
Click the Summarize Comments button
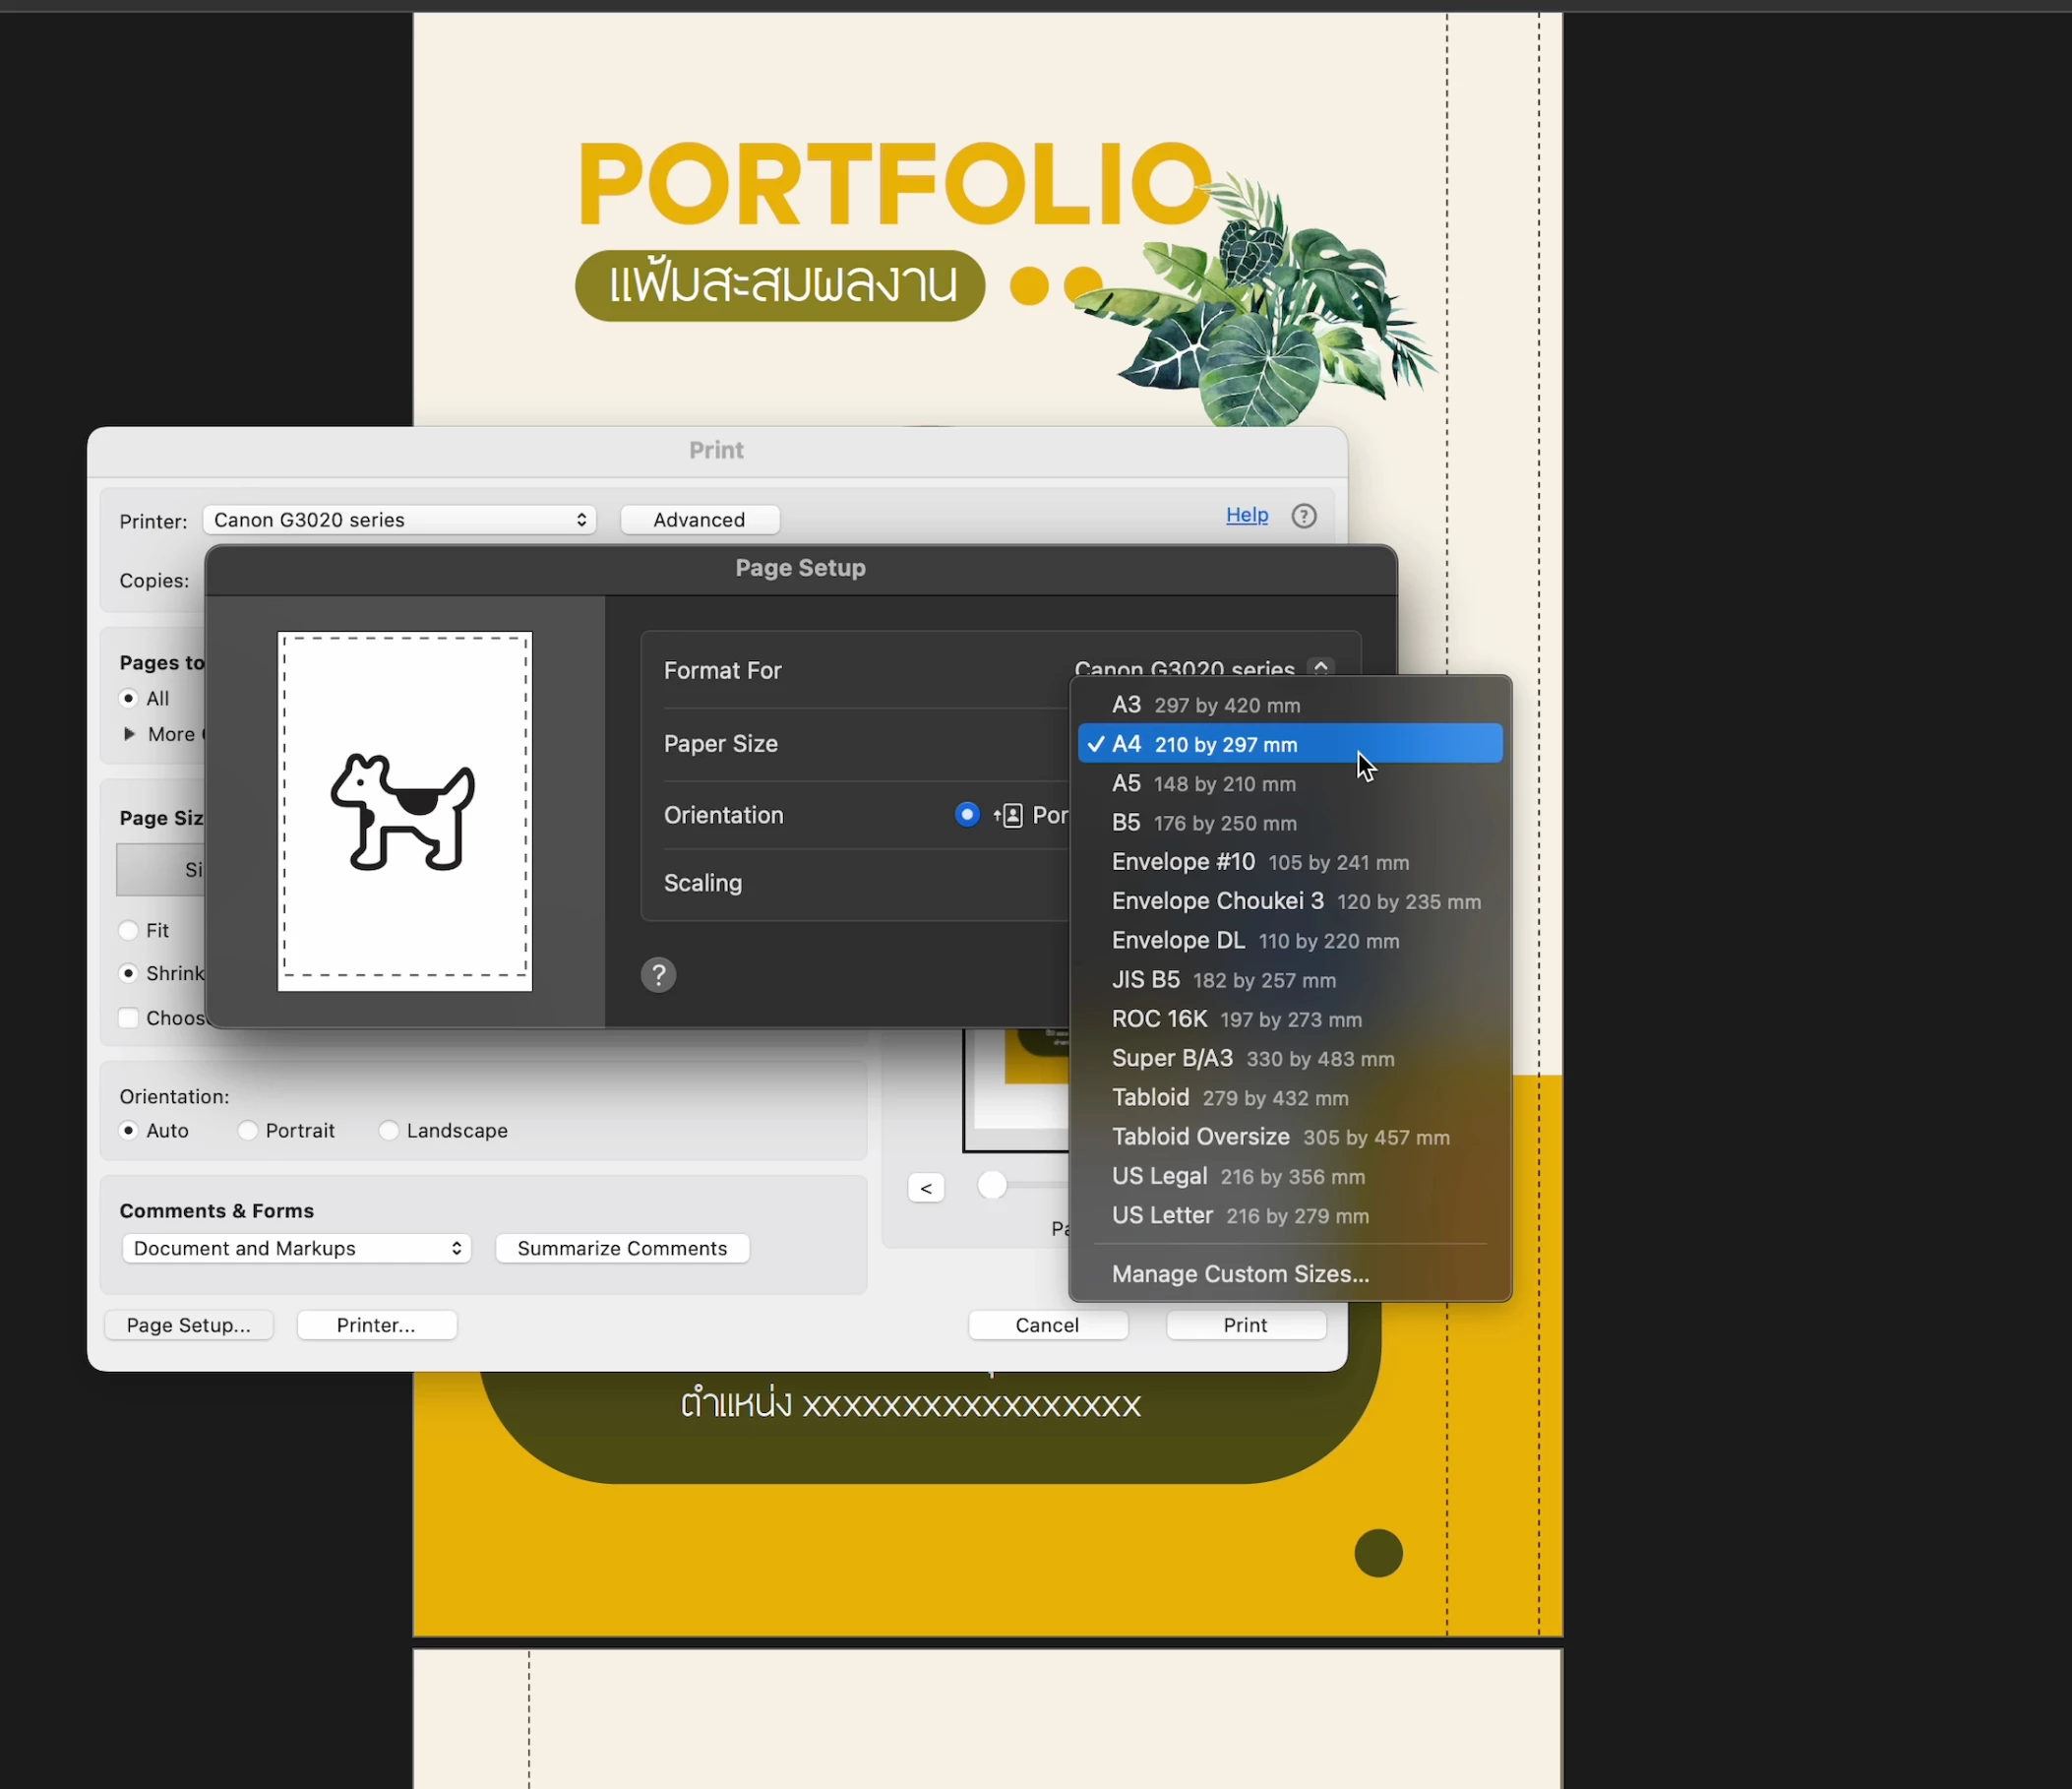tap(622, 1249)
